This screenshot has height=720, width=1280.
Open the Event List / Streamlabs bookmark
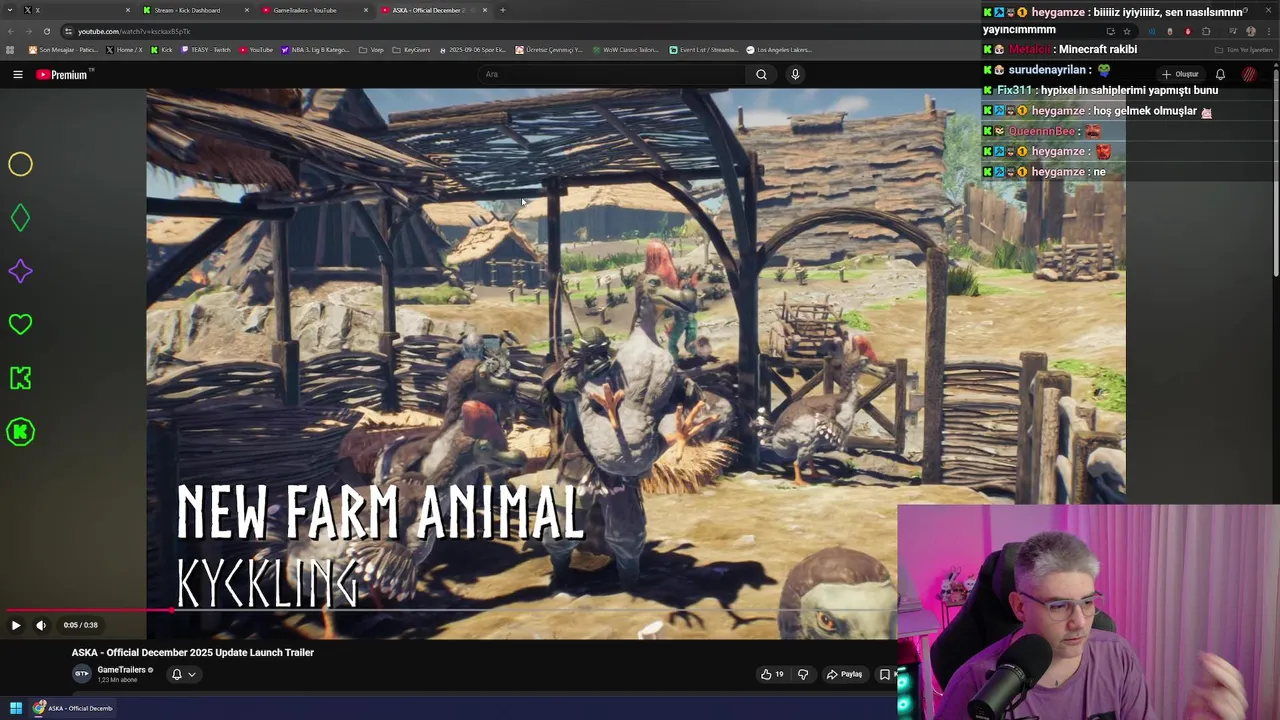(704, 50)
